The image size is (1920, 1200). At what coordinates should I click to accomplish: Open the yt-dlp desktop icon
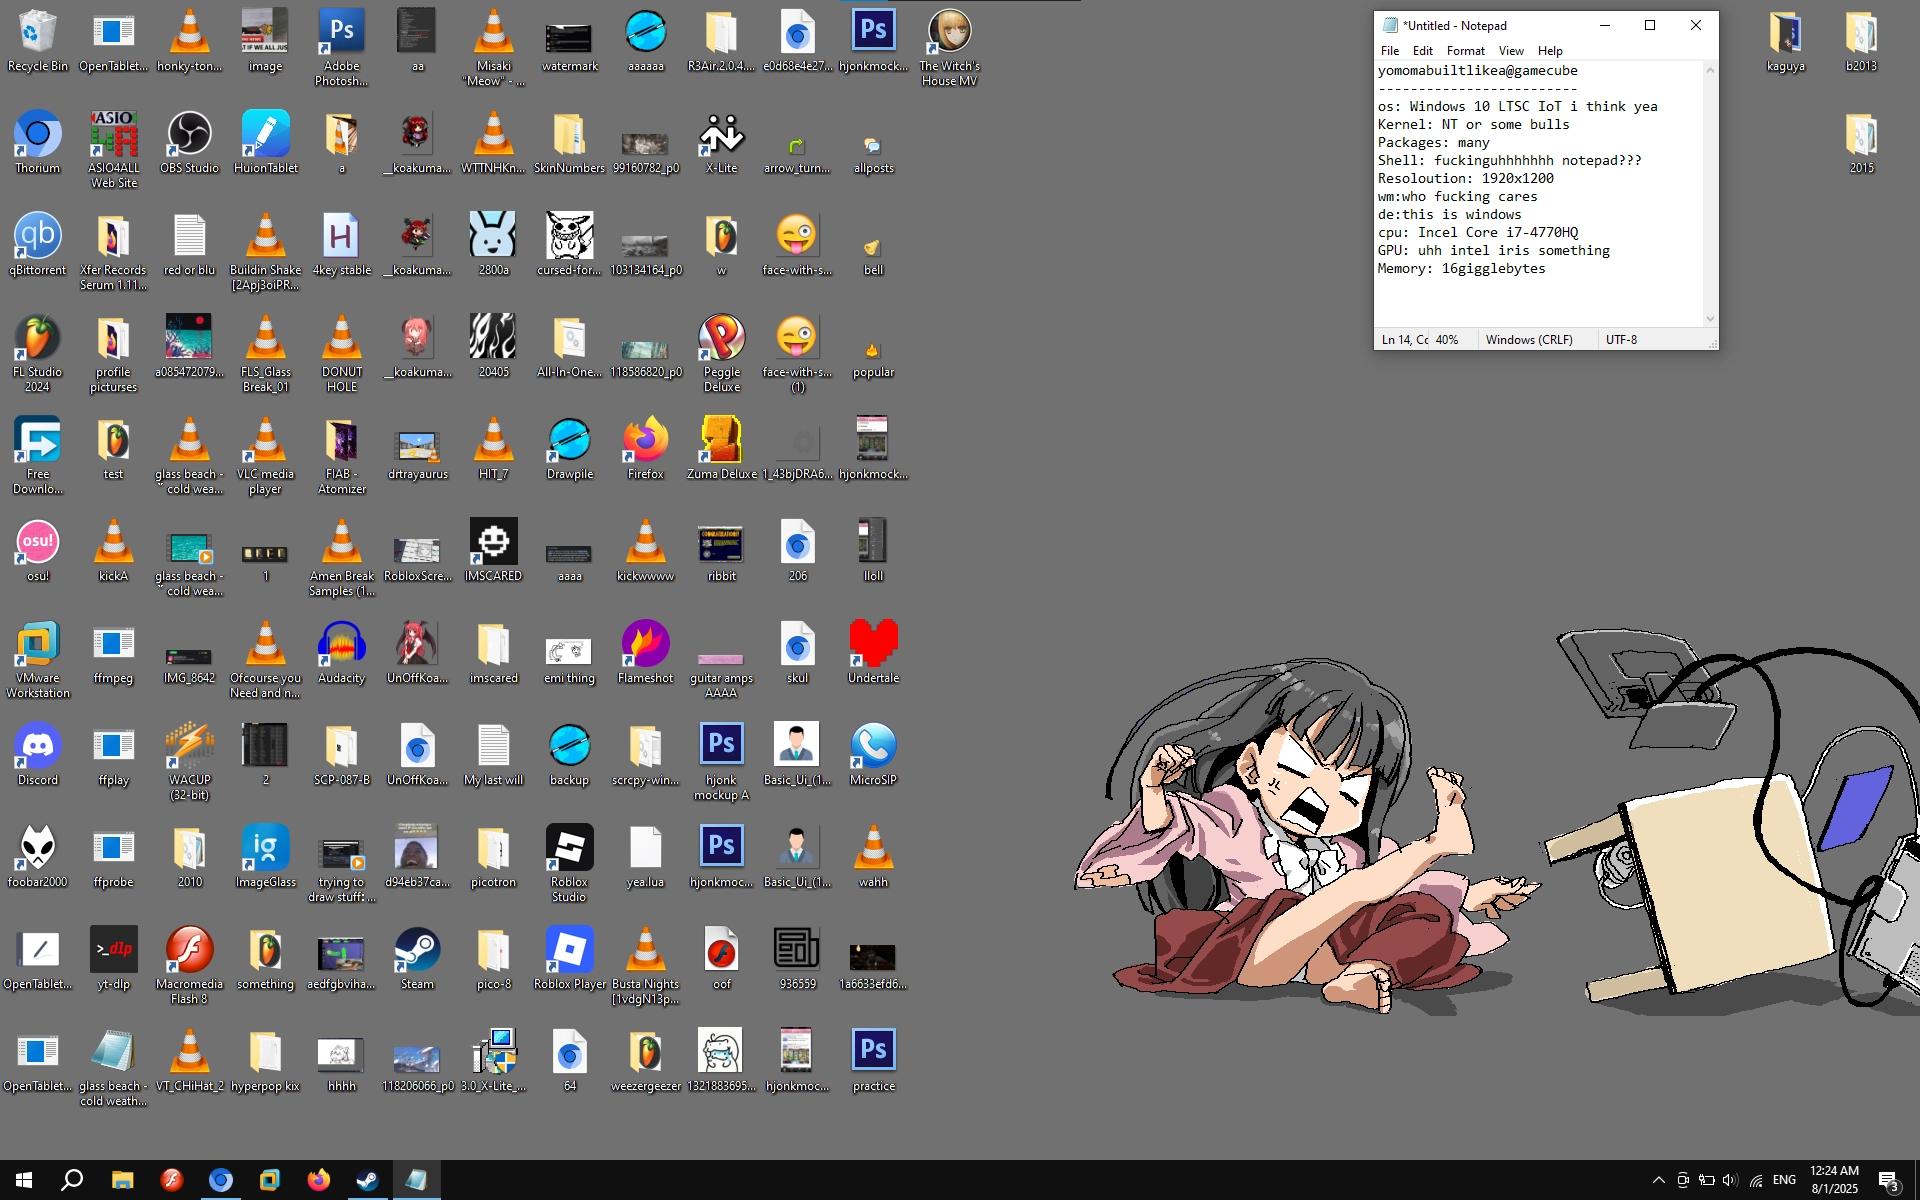point(113,959)
